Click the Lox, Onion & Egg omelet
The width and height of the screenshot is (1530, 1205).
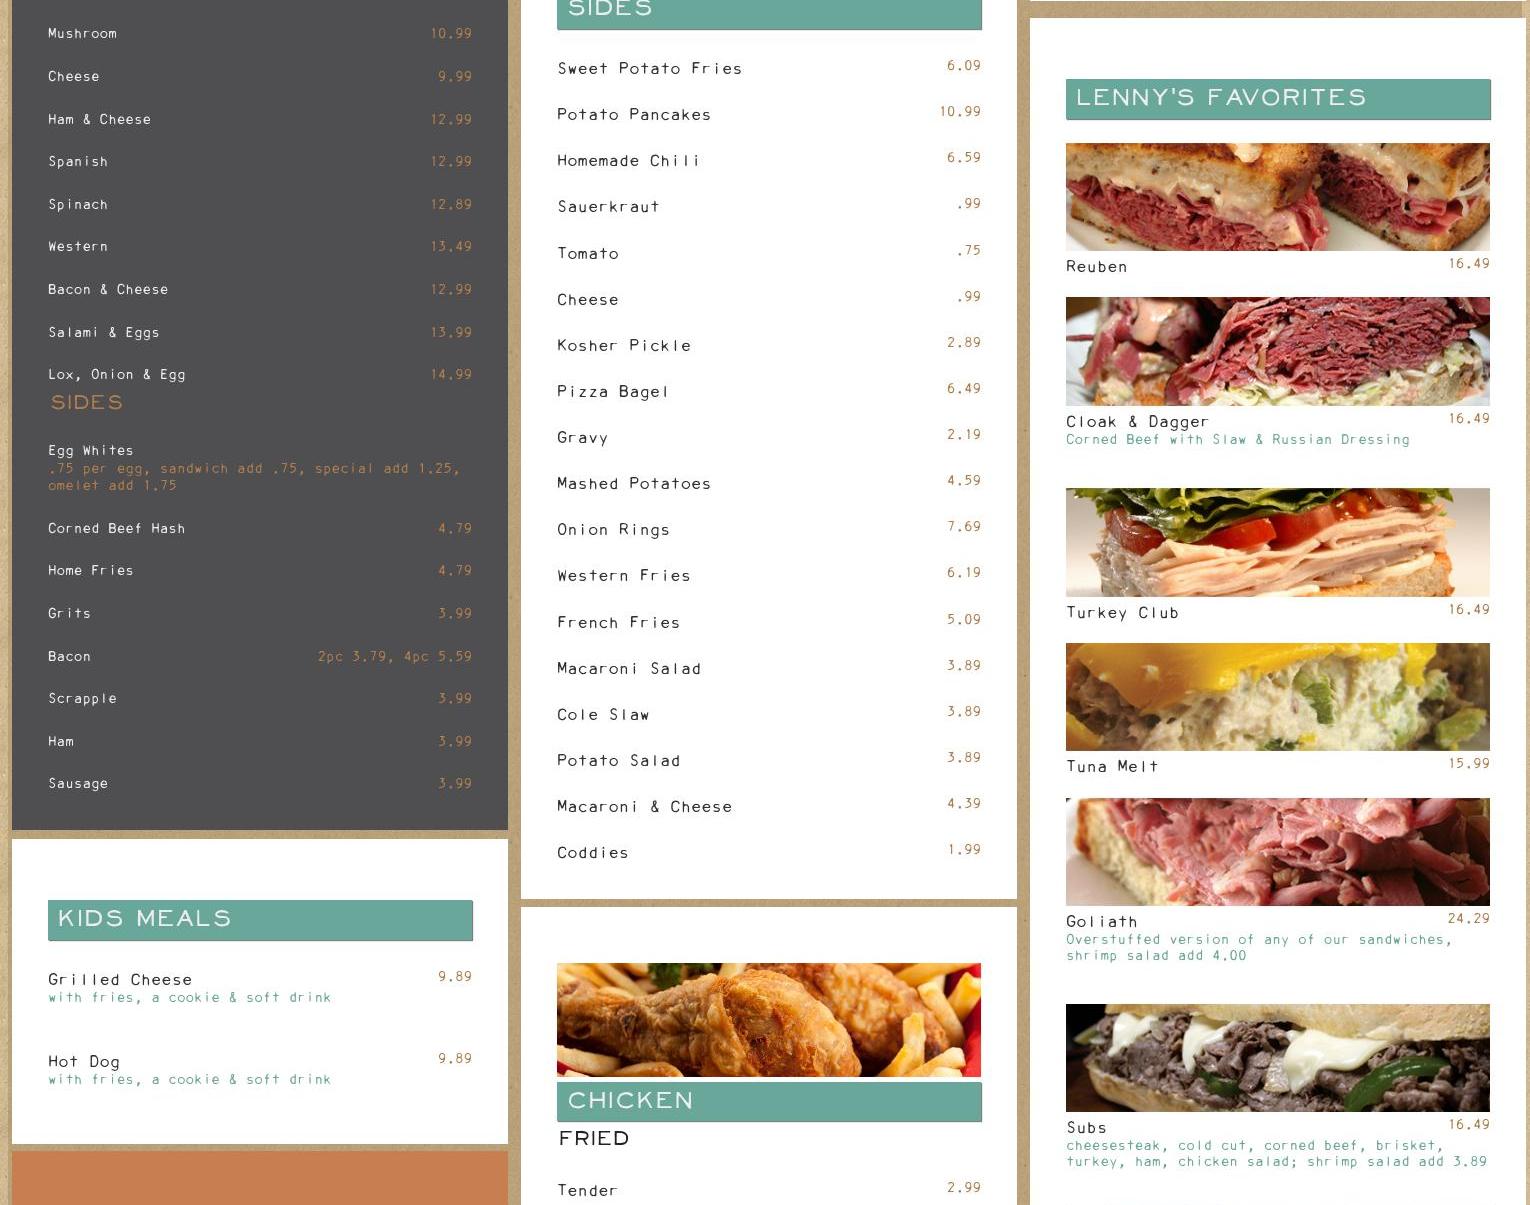117,375
